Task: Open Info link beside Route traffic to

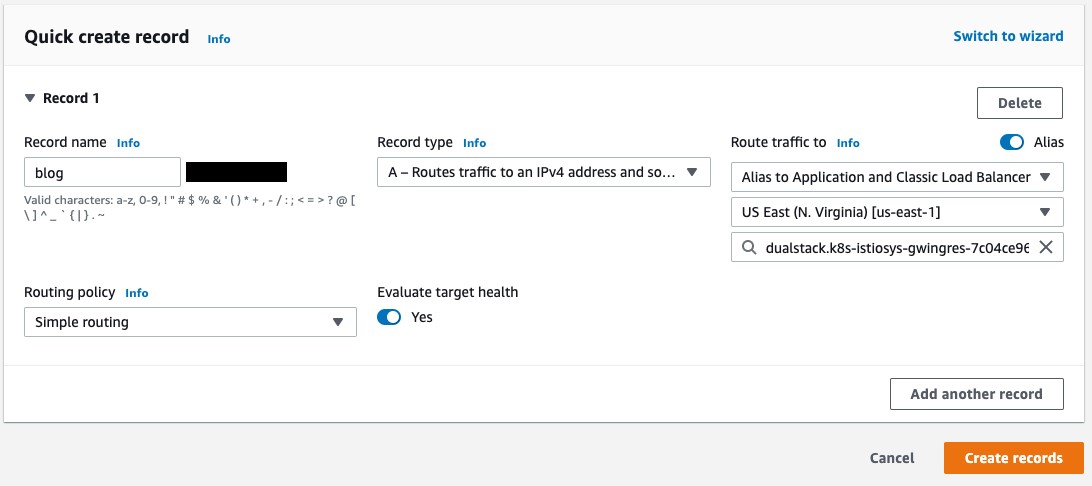Action: (848, 143)
